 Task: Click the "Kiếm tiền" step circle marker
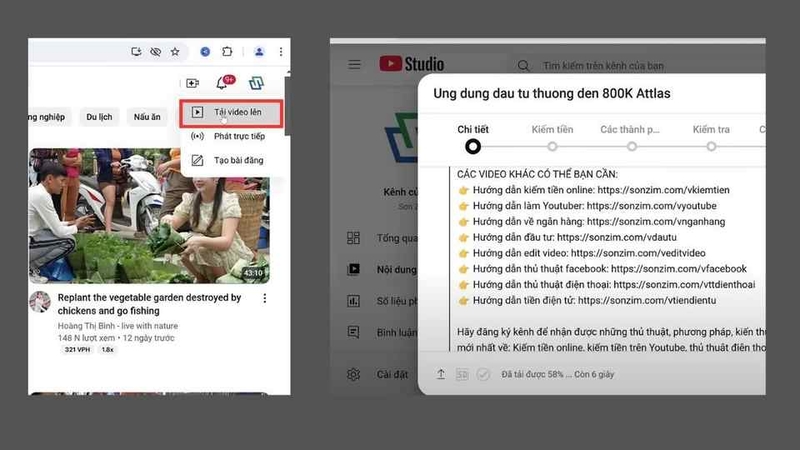(552, 147)
